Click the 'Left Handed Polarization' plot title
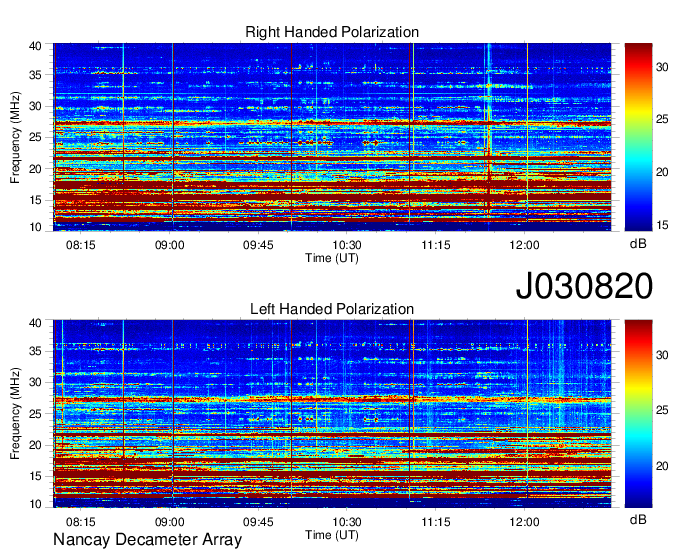This screenshot has width=680, height=552. pyautogui.click(x=332, y=309)
